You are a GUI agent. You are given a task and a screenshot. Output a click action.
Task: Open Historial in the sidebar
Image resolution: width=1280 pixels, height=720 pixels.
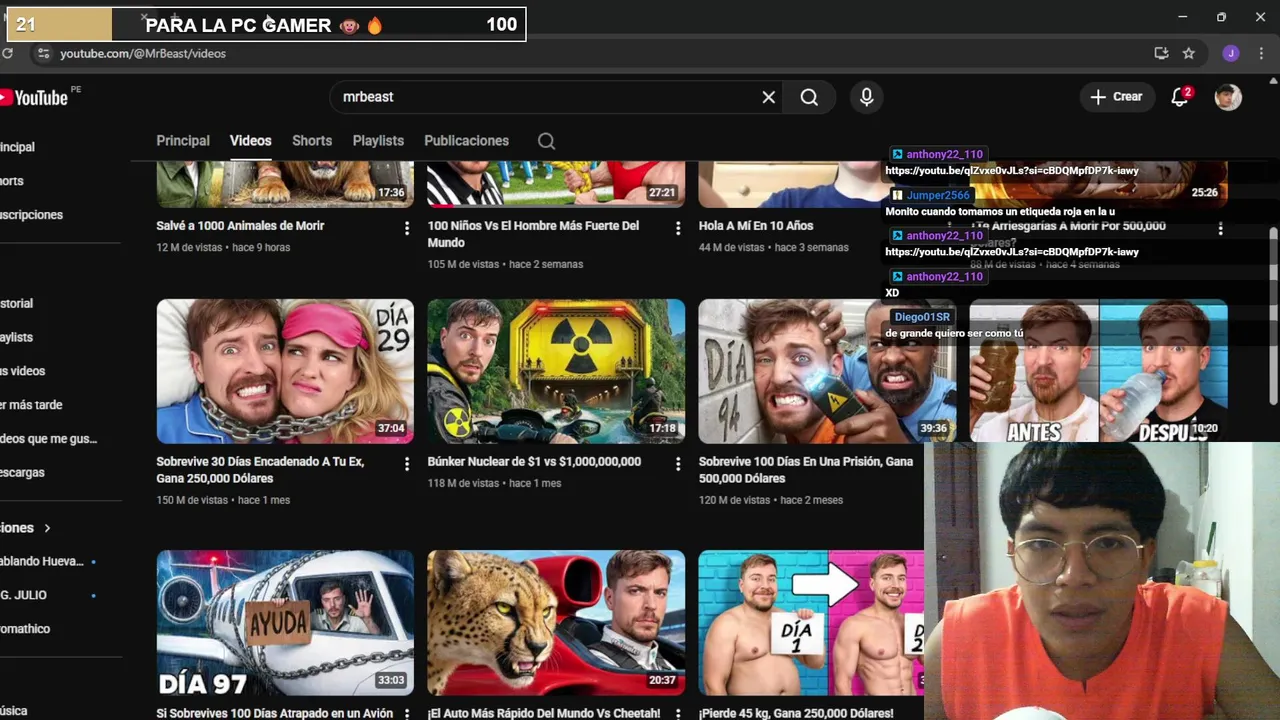click(x=17, y=303)
